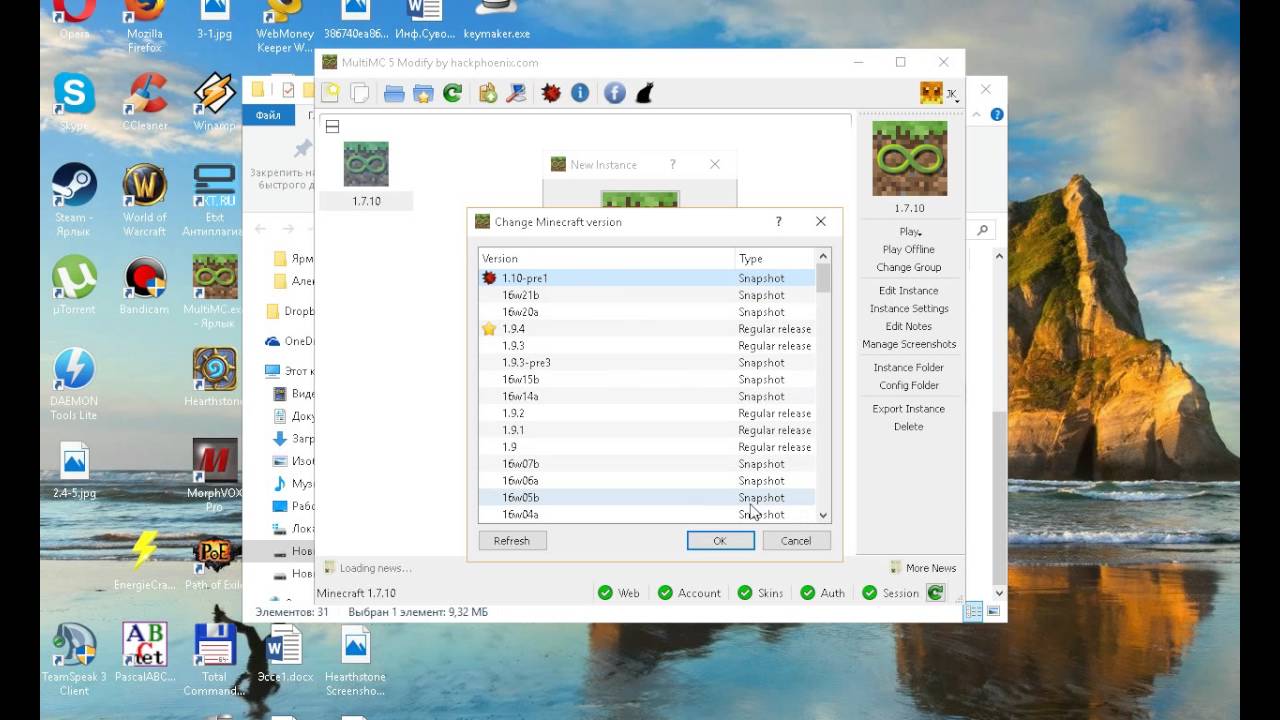Select the 1.10-pre1 snapshot row

[x=646, y=278]
